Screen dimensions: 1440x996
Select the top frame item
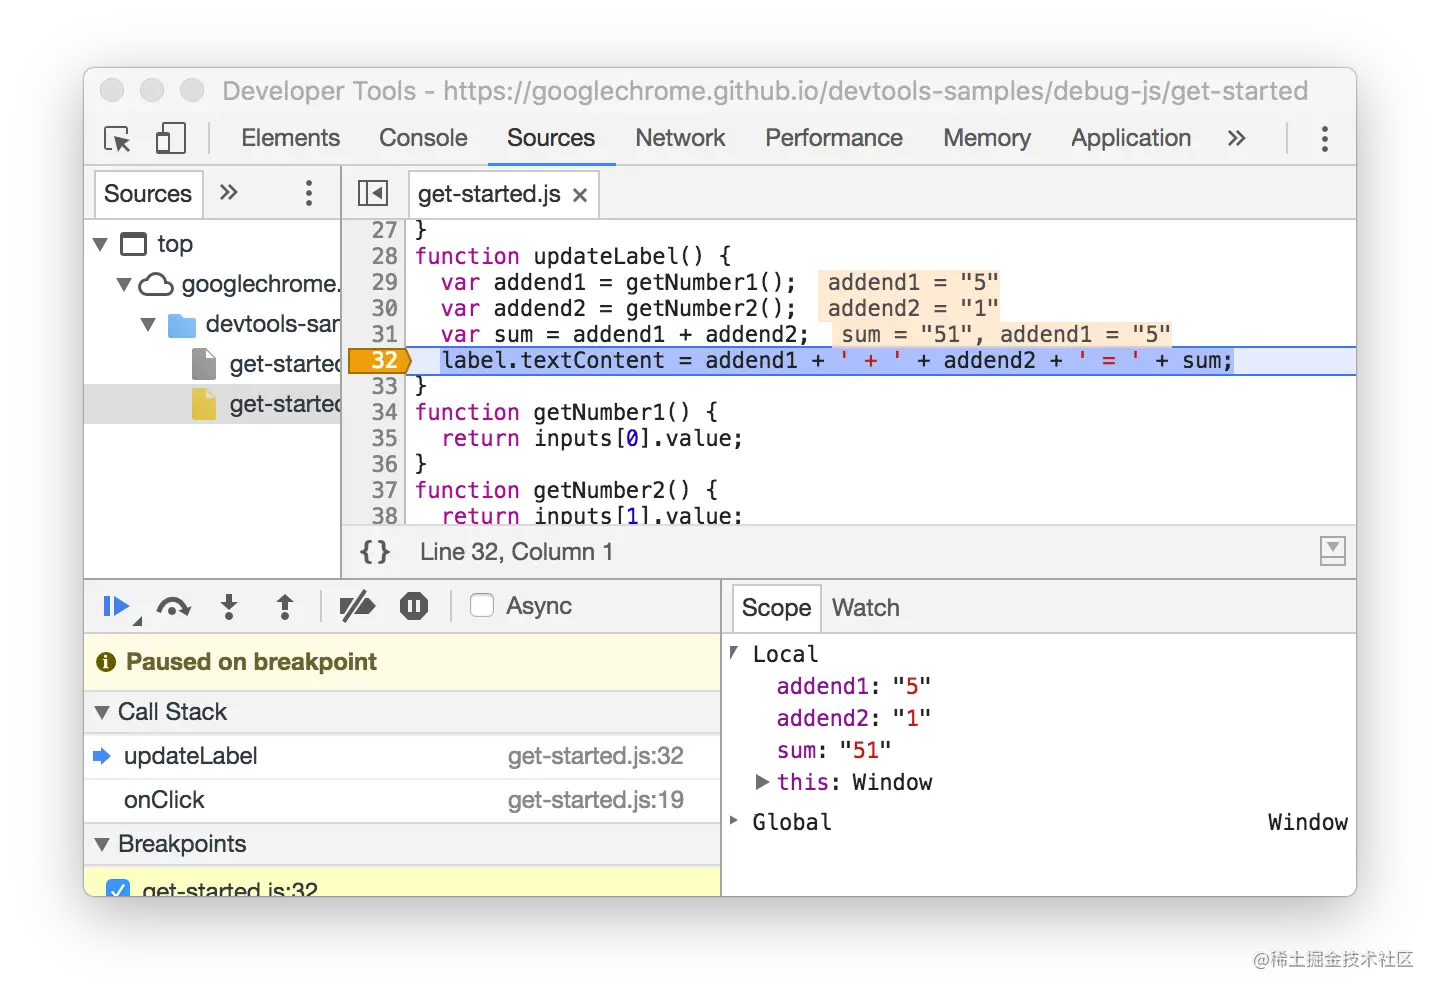pos(175,244)
